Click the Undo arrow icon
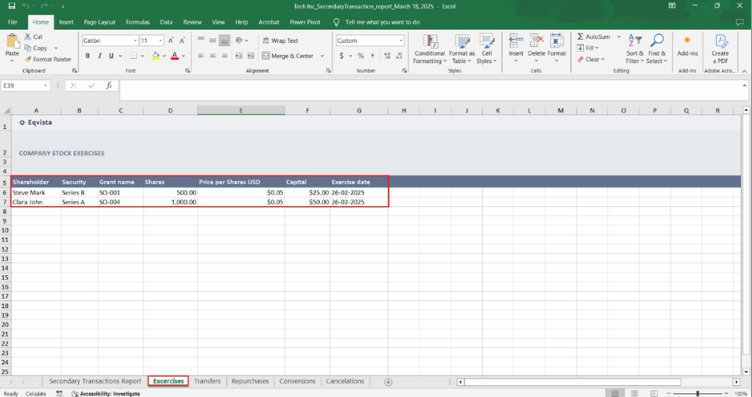This screenshot has height=397, width=752. click(x=26, y=6)
